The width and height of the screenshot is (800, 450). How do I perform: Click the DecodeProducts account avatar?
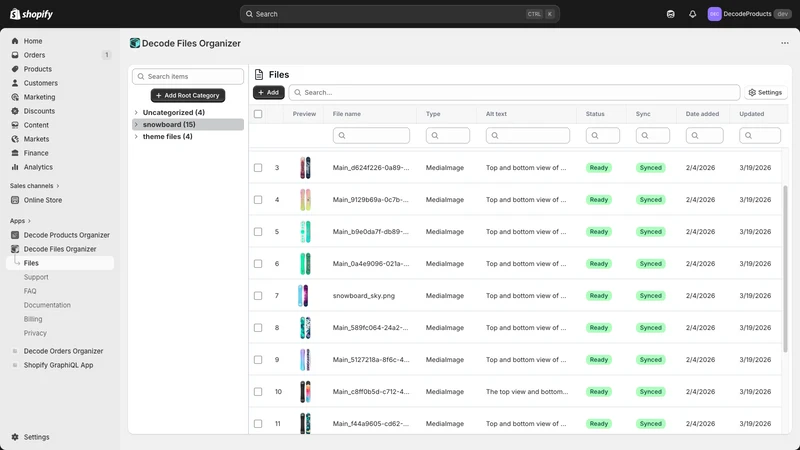tap(714, 14)
